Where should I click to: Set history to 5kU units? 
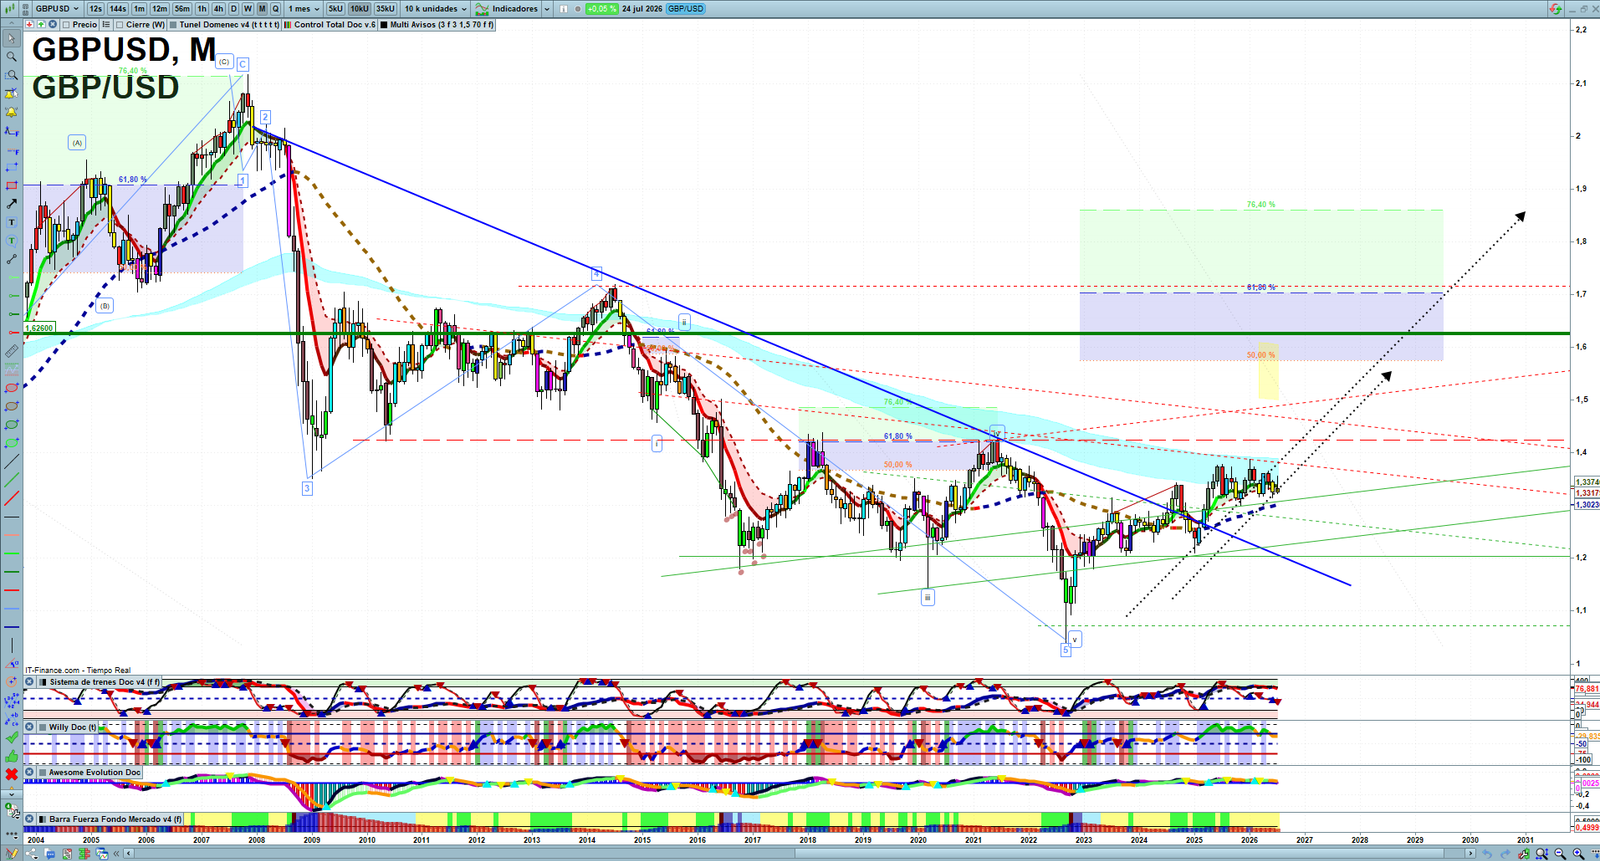pos(336,8)
